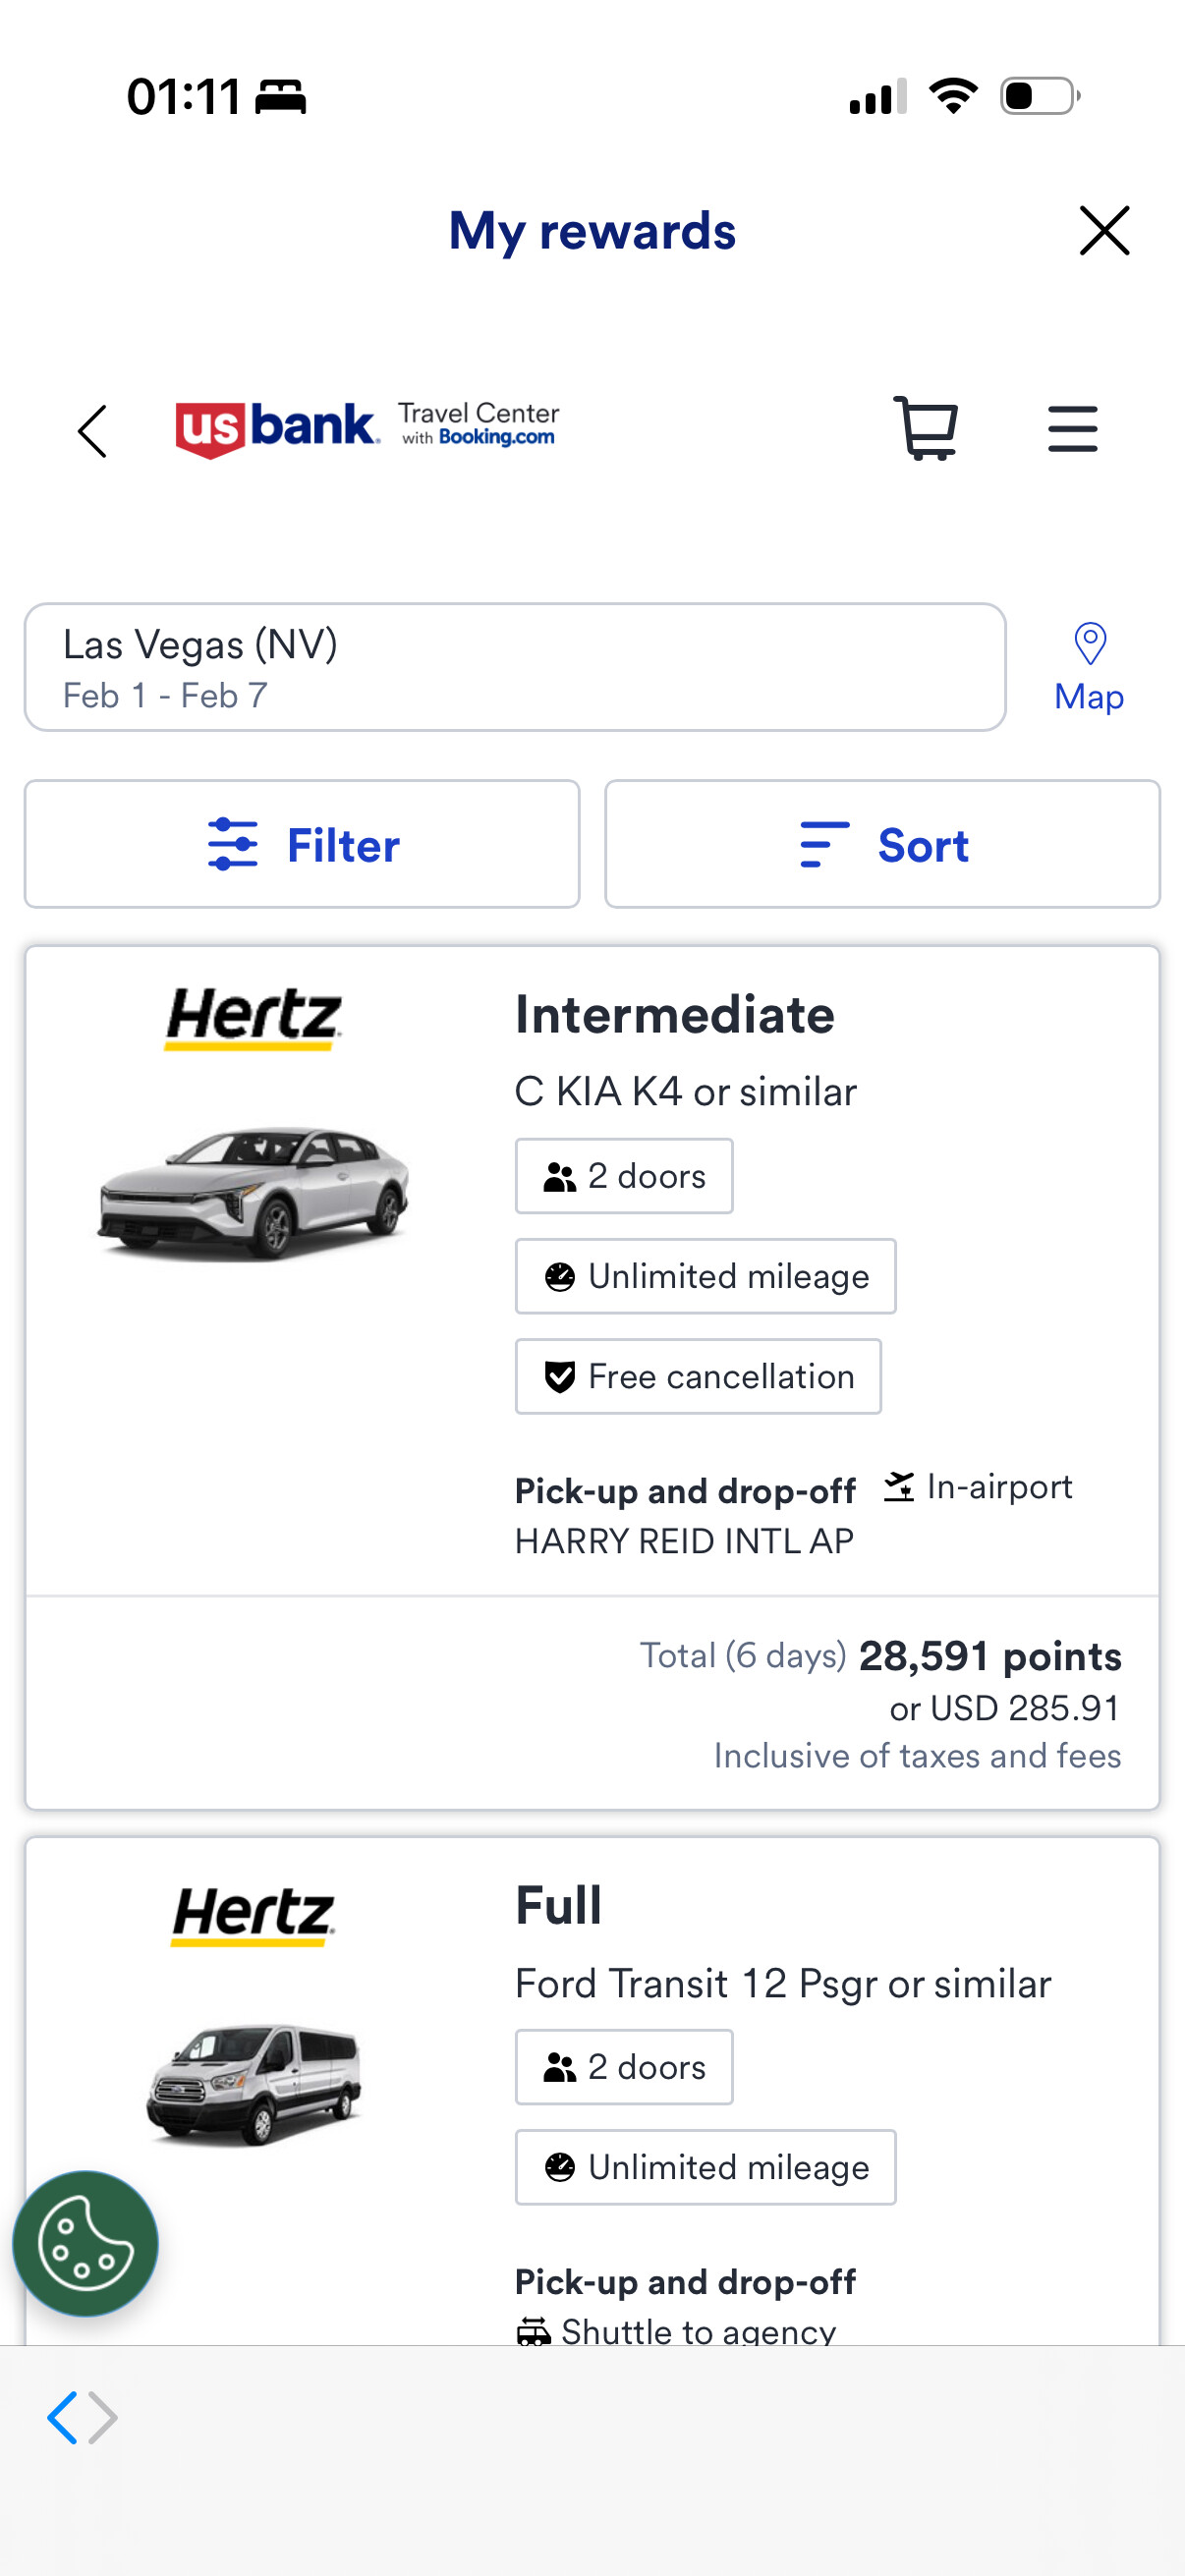
Task: Click the Hertz logo on Intermediate listing
Action: pos(254,1018)
